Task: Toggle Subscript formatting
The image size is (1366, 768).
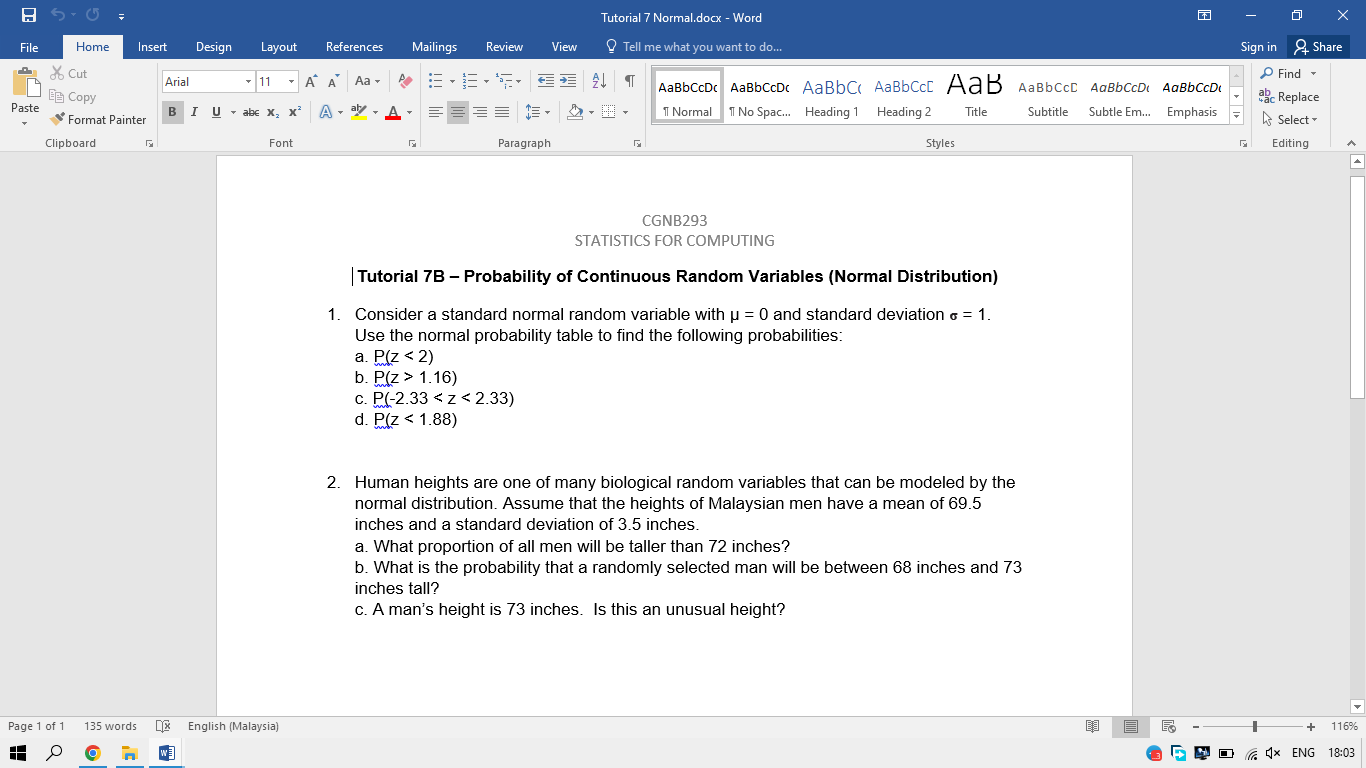Action: [272, 112]
